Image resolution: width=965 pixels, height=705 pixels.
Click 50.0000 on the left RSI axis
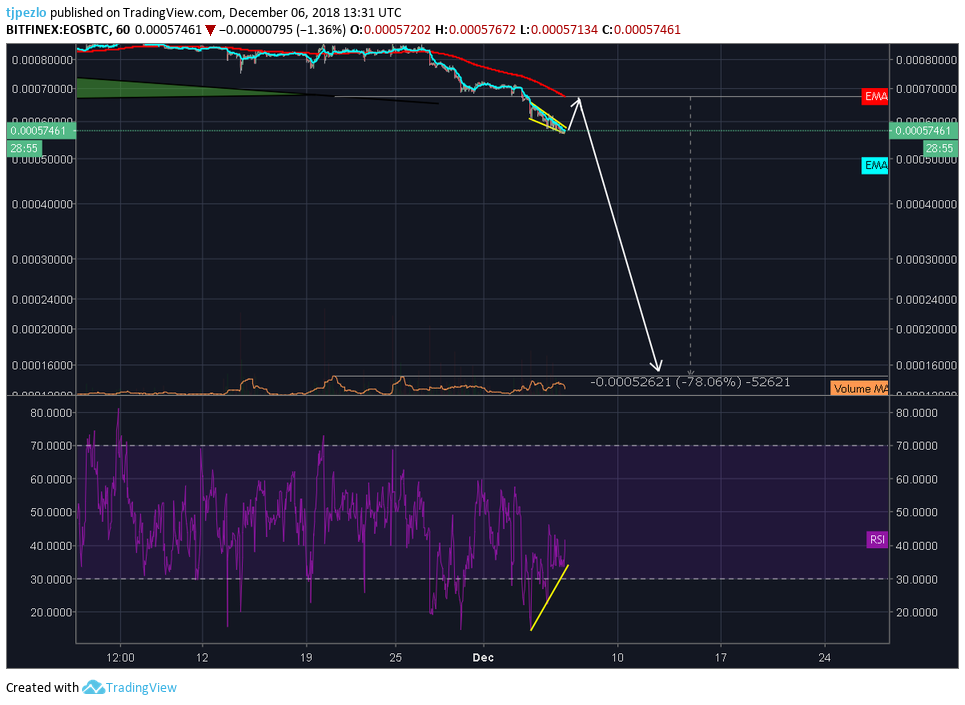pyautogui.click(x=51, y=512)
